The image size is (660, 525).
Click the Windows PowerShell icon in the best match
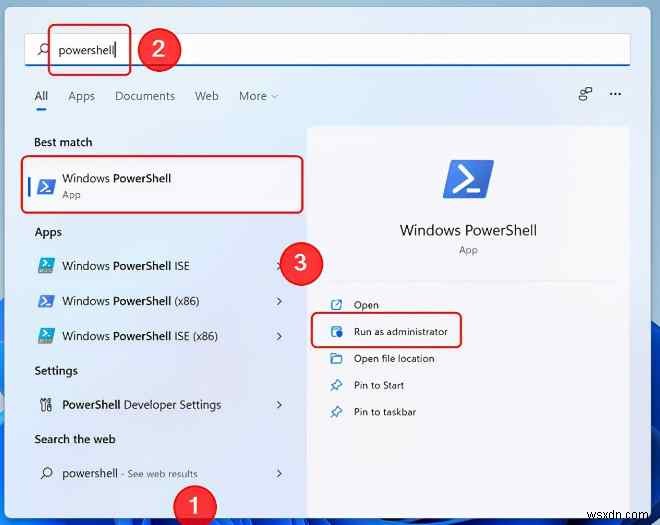pyautogui.click(x=46, y=186)
